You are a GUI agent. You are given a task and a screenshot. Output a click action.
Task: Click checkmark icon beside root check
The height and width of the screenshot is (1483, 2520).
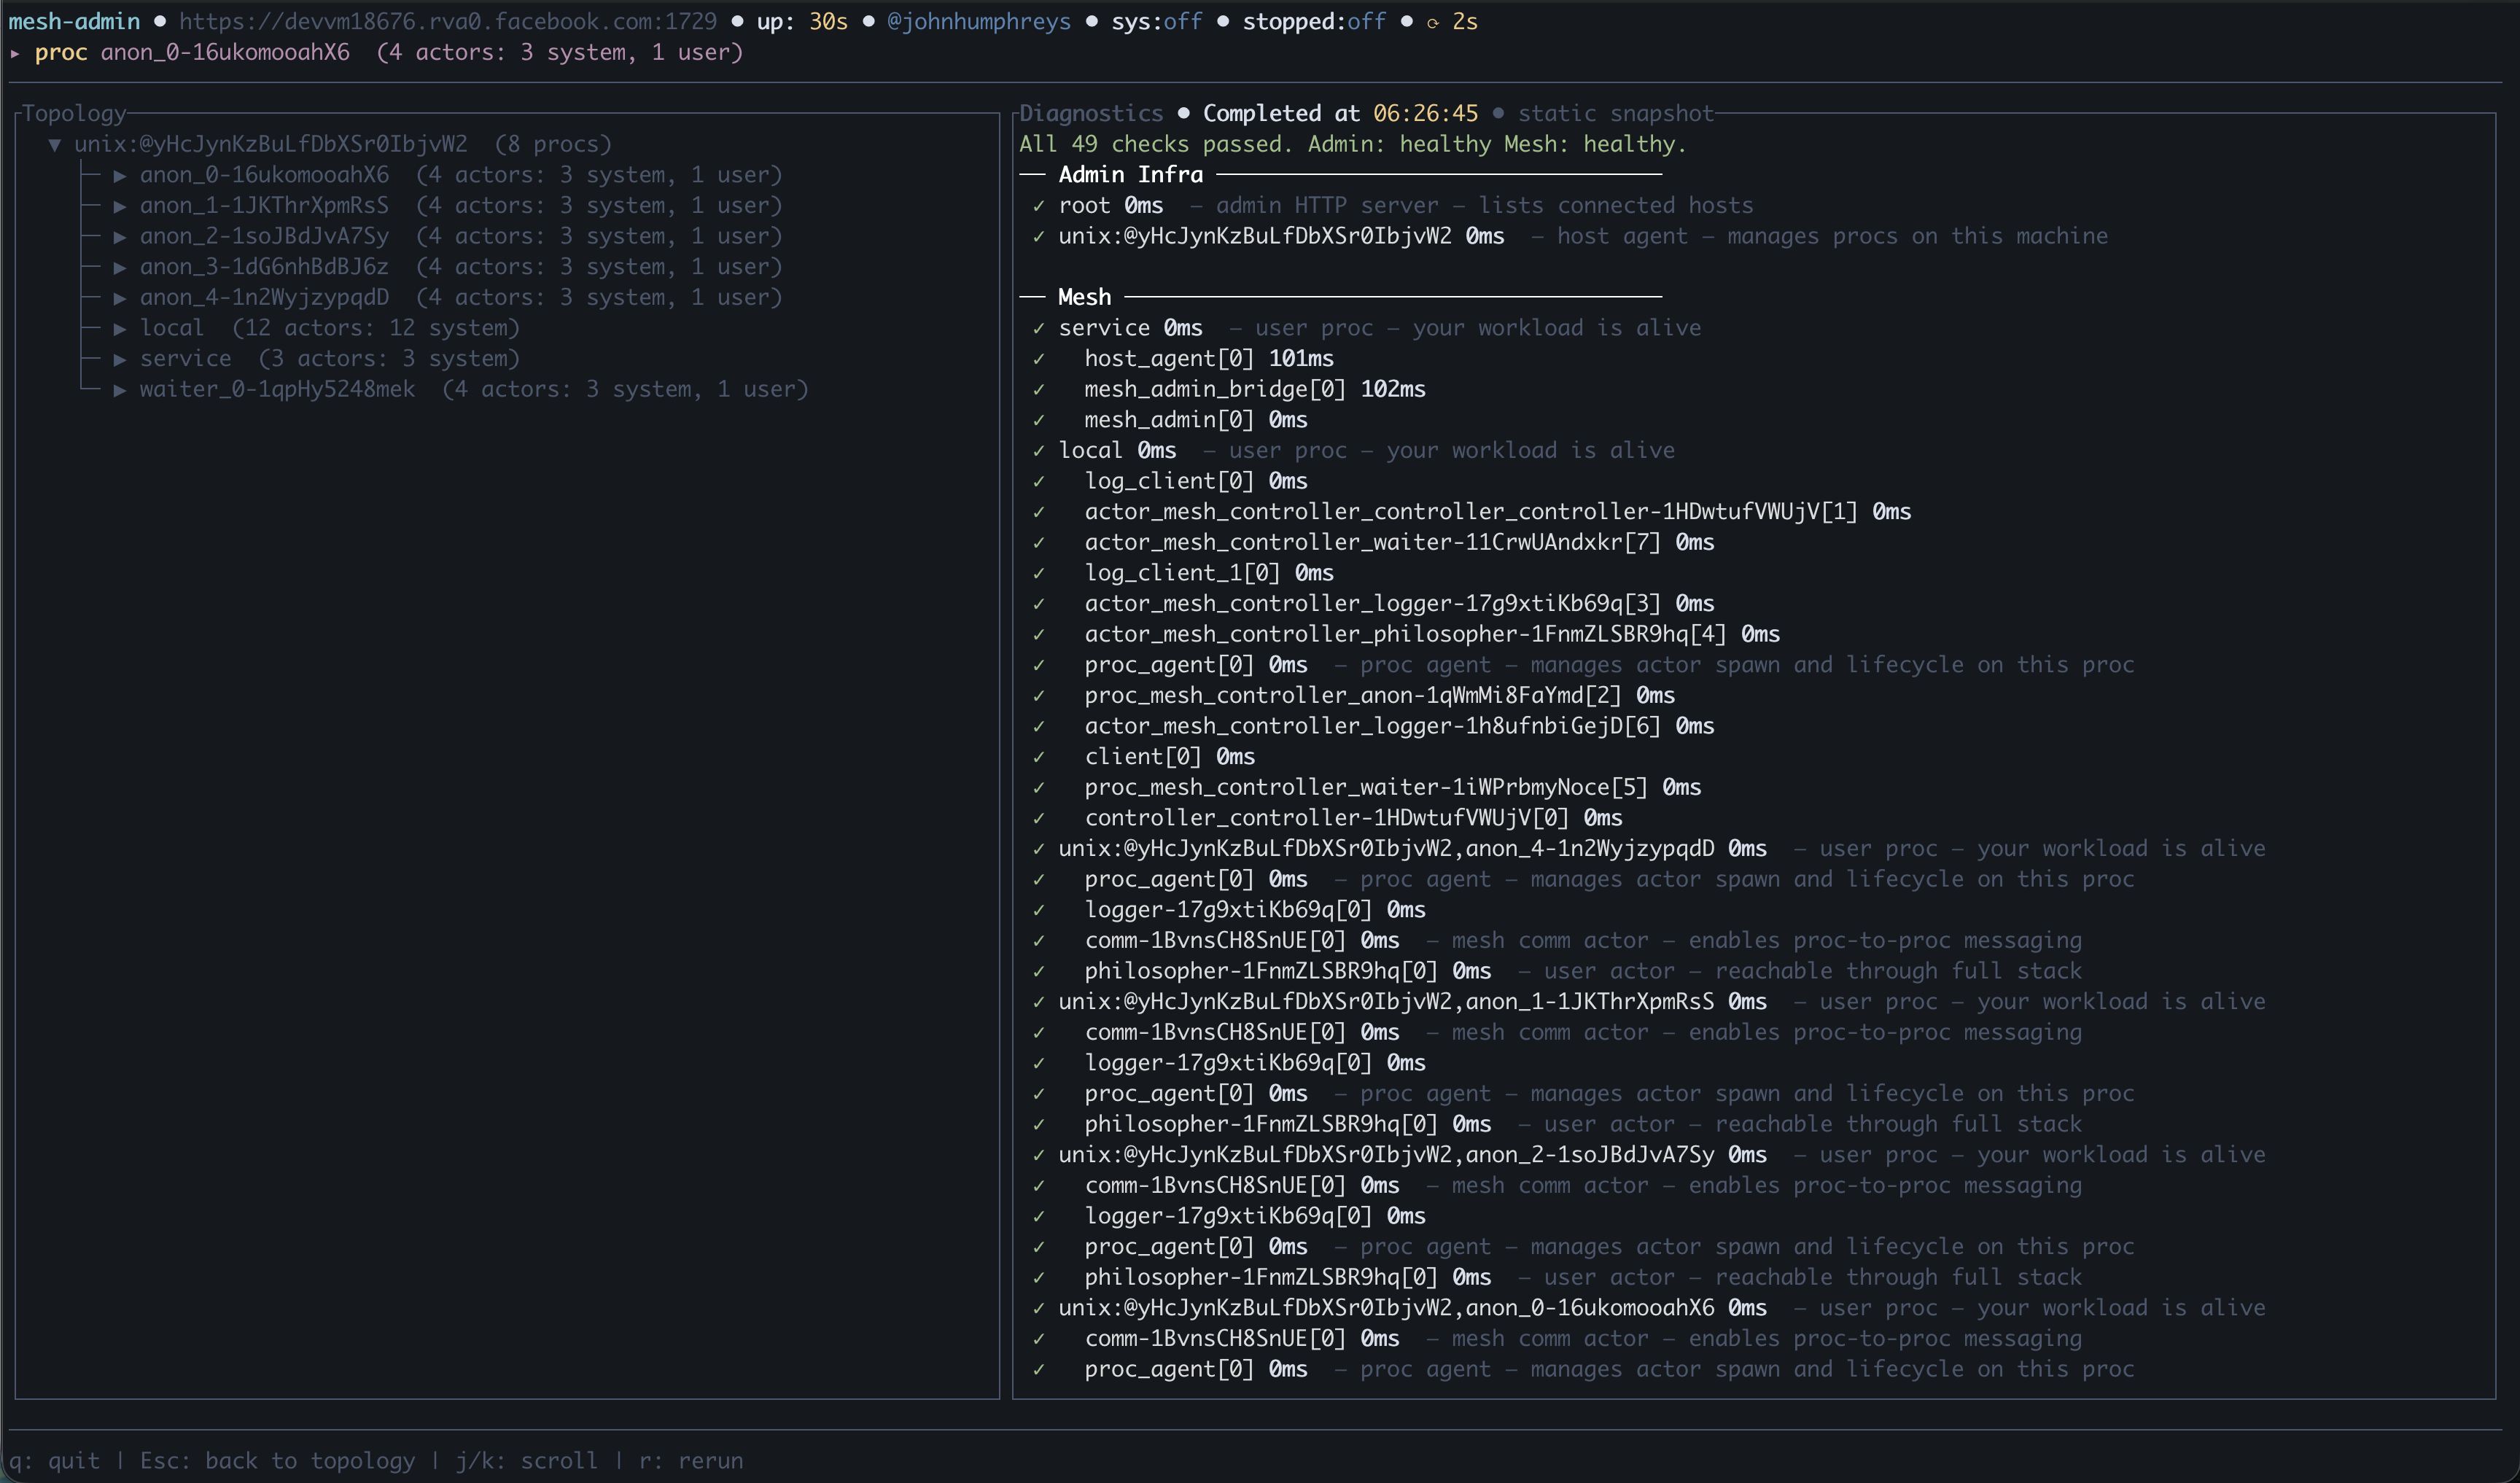[1039, 206]
